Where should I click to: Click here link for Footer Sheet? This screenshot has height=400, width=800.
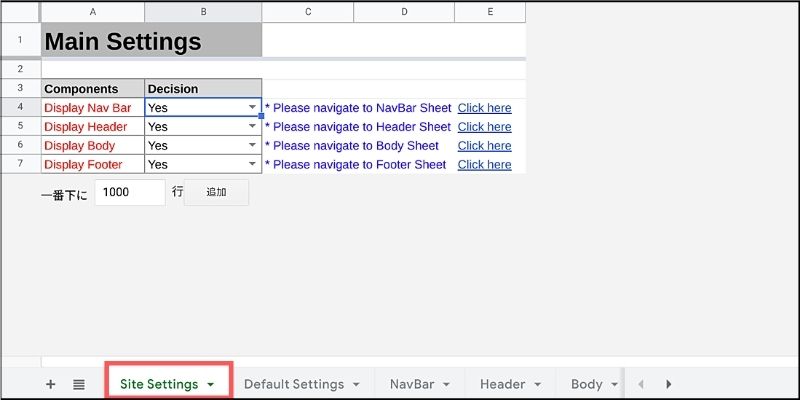(x=484, y=164)
